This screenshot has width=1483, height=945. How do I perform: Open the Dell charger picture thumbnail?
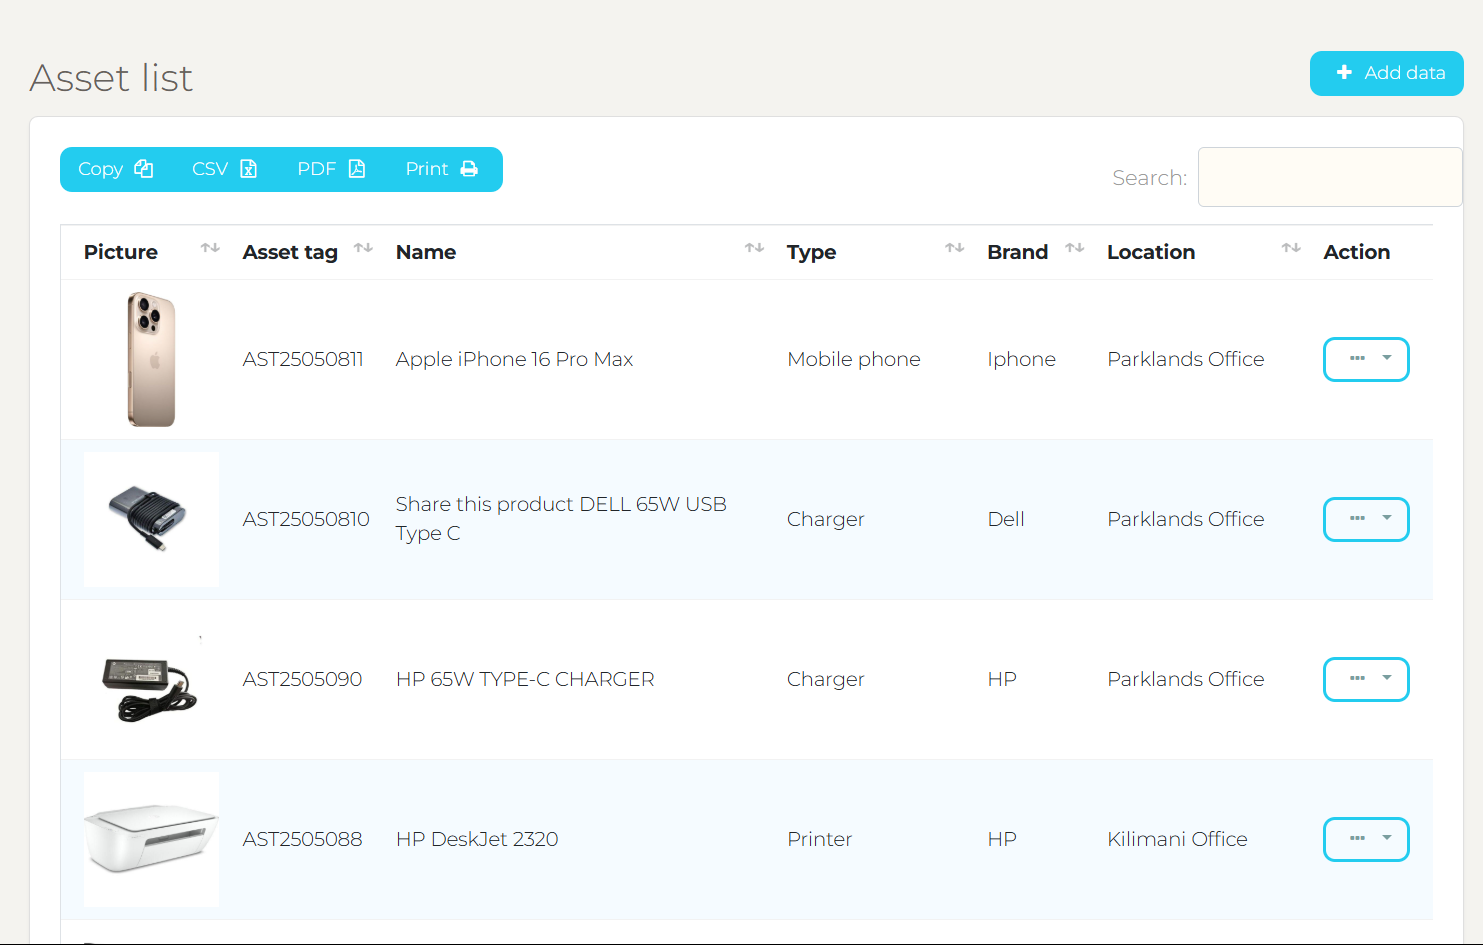[151, 519]
